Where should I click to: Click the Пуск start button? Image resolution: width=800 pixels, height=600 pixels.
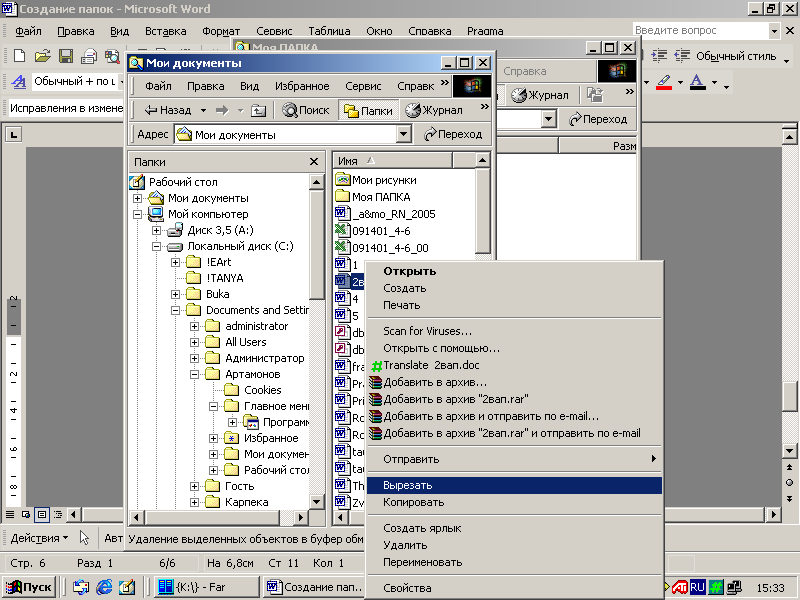click(x=29, y=587)
